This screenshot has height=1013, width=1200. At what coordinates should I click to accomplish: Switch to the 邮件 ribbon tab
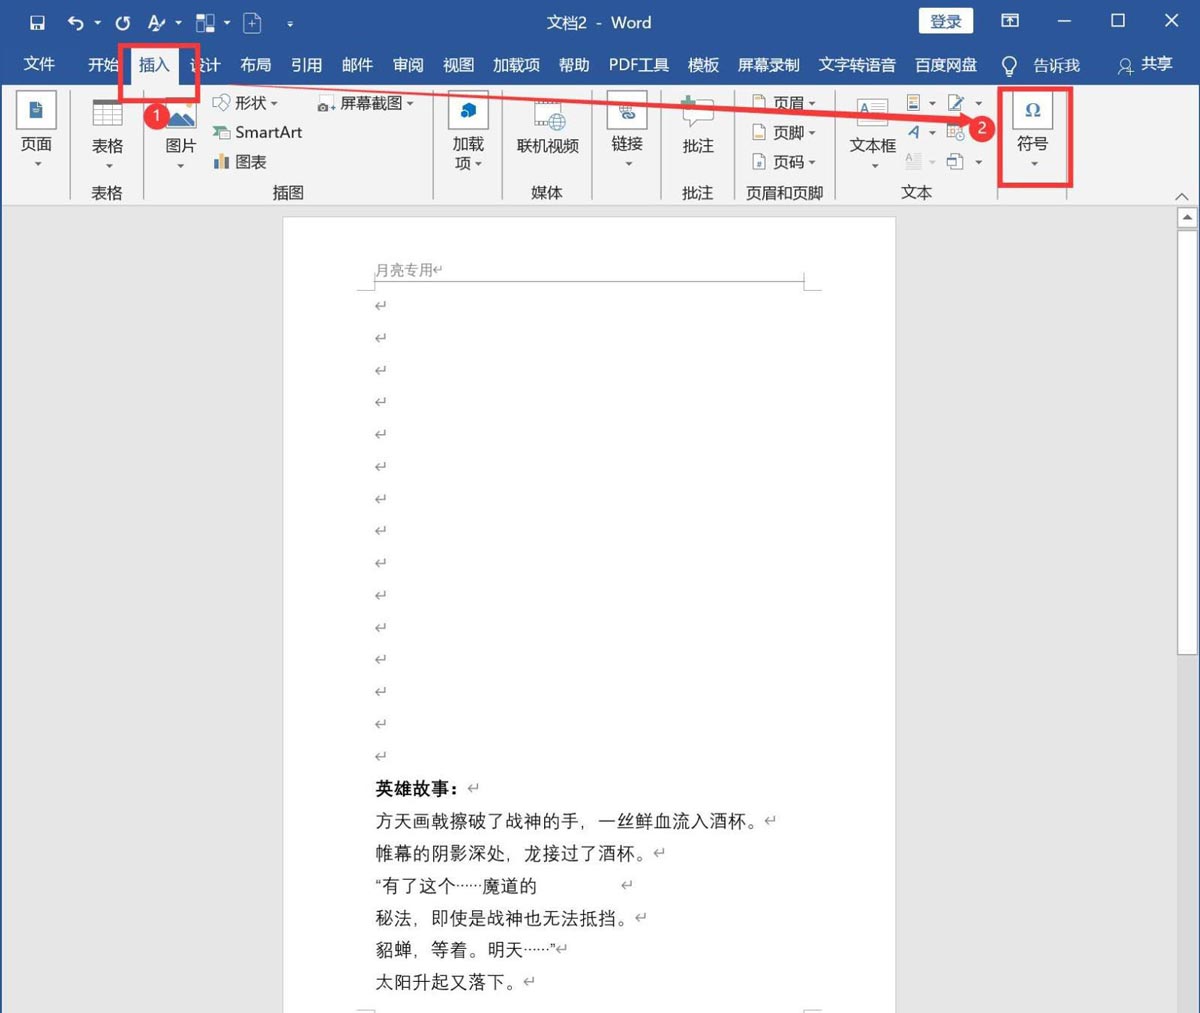356,64
